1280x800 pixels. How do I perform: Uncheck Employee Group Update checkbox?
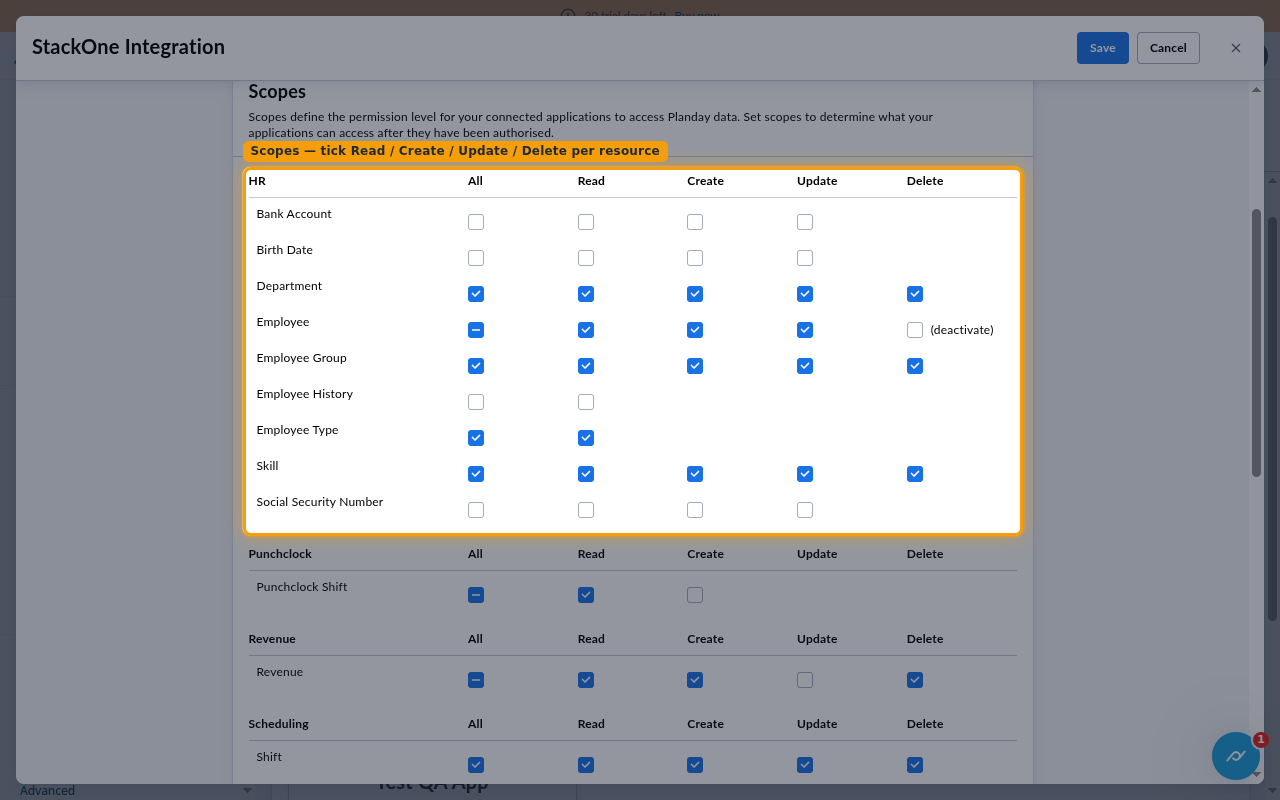pos(805,366)
